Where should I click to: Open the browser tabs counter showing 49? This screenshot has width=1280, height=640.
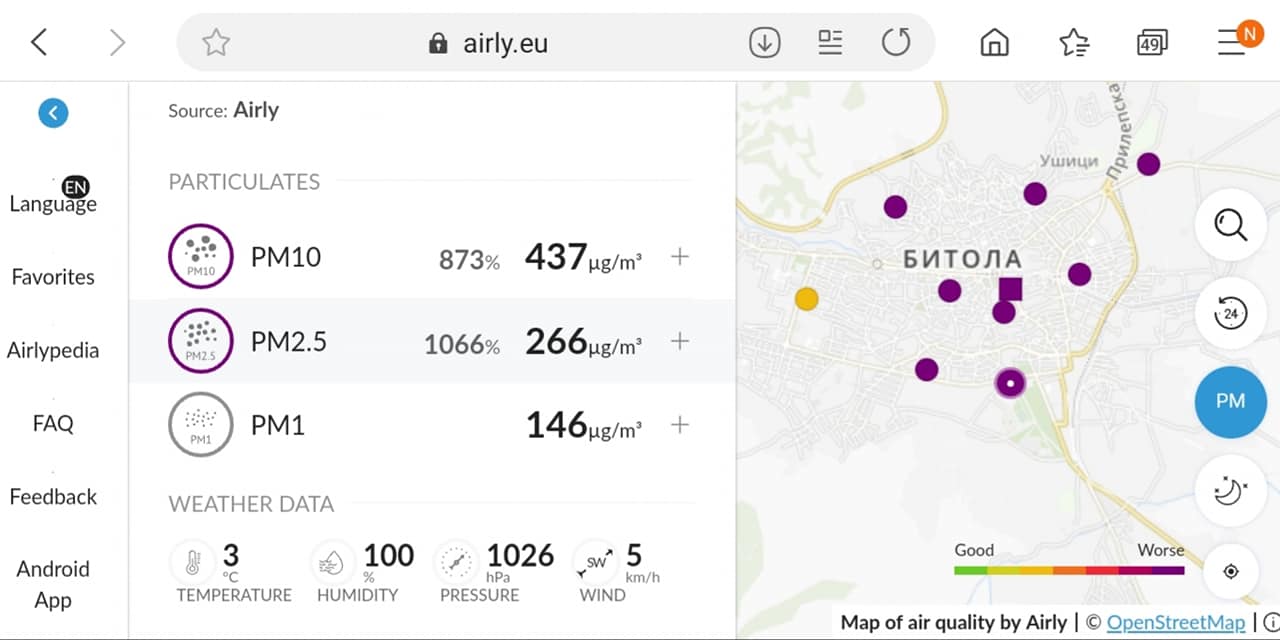1152,42
